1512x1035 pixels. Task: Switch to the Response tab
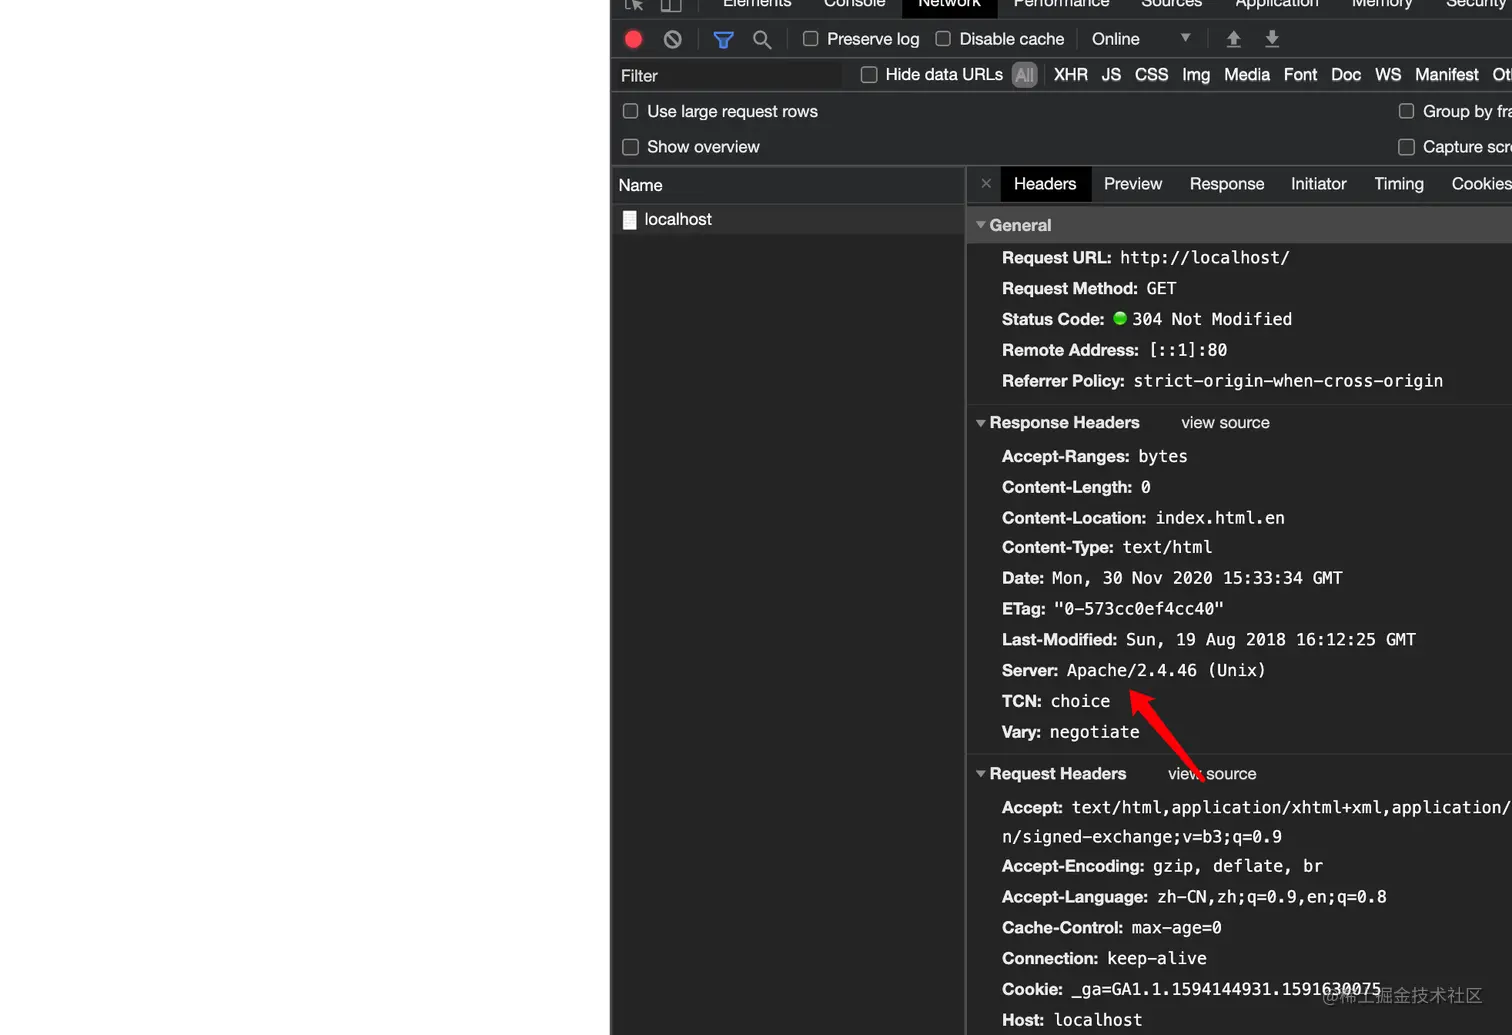1227,184
